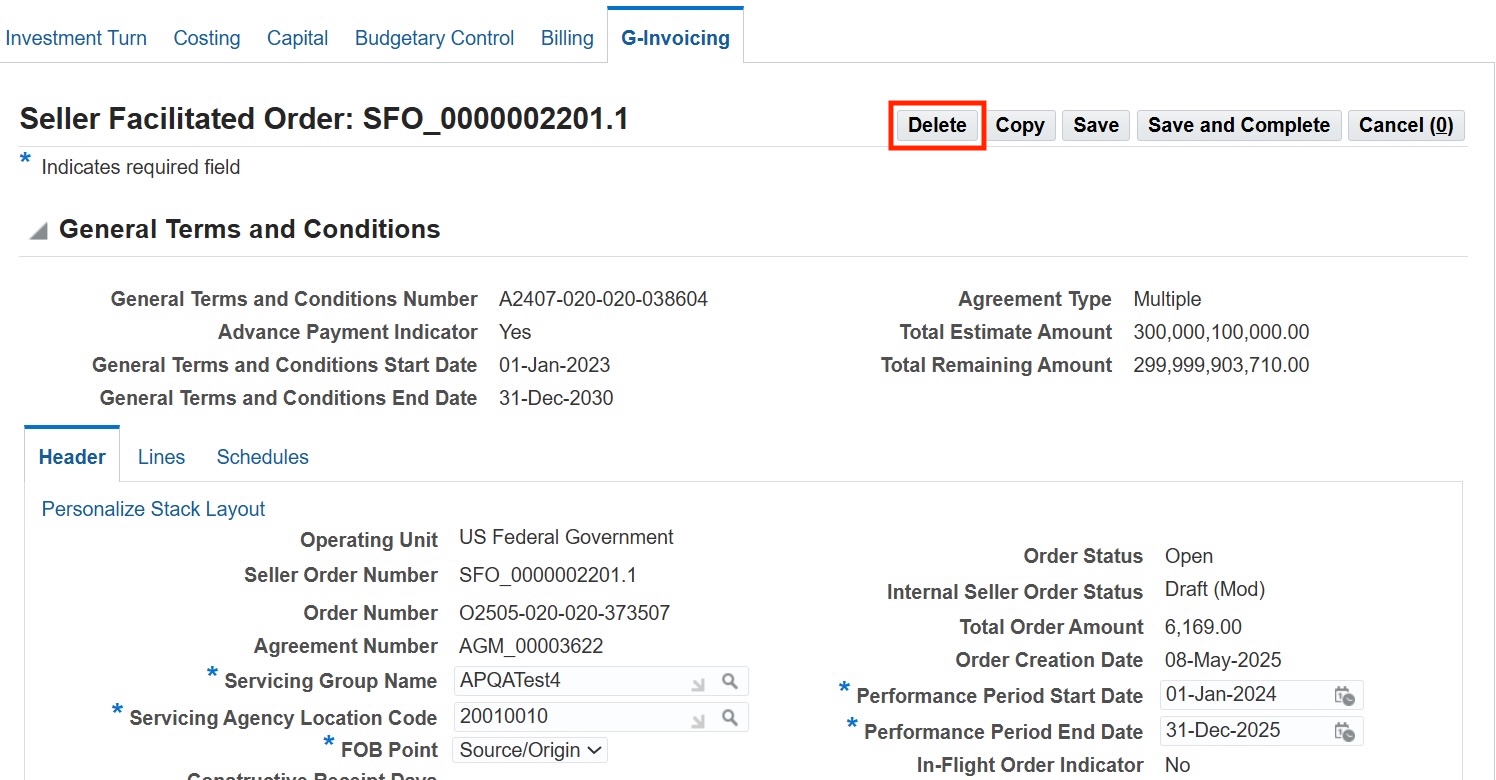This screenshot has height=780, width=1496.
Task: Open search for Servicing Agency Location Code
Action: pos(730,717)
